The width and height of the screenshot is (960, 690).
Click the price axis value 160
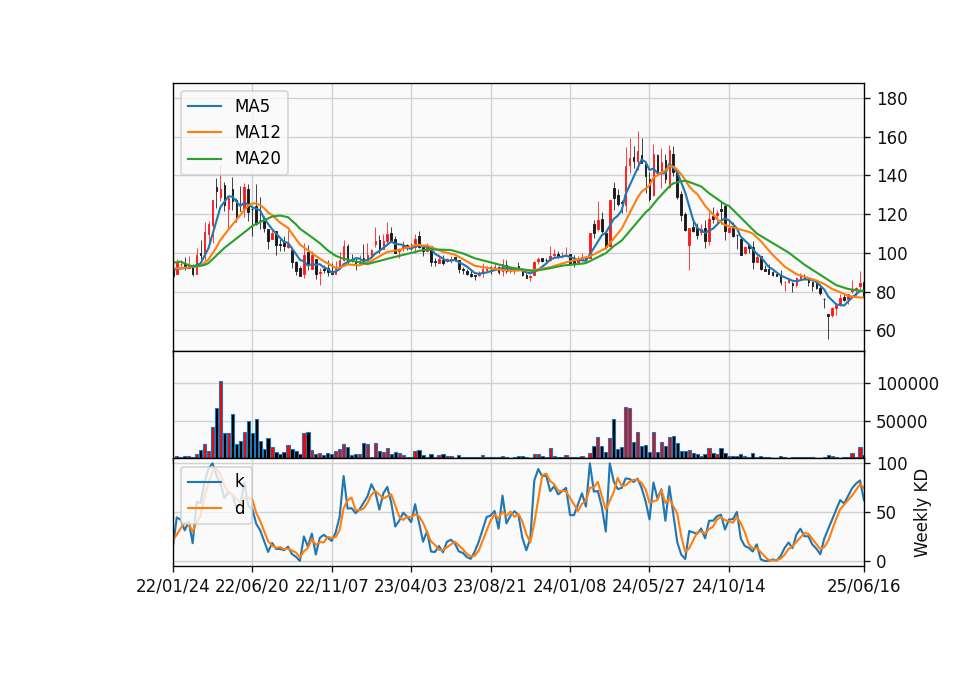coord(892,138)
